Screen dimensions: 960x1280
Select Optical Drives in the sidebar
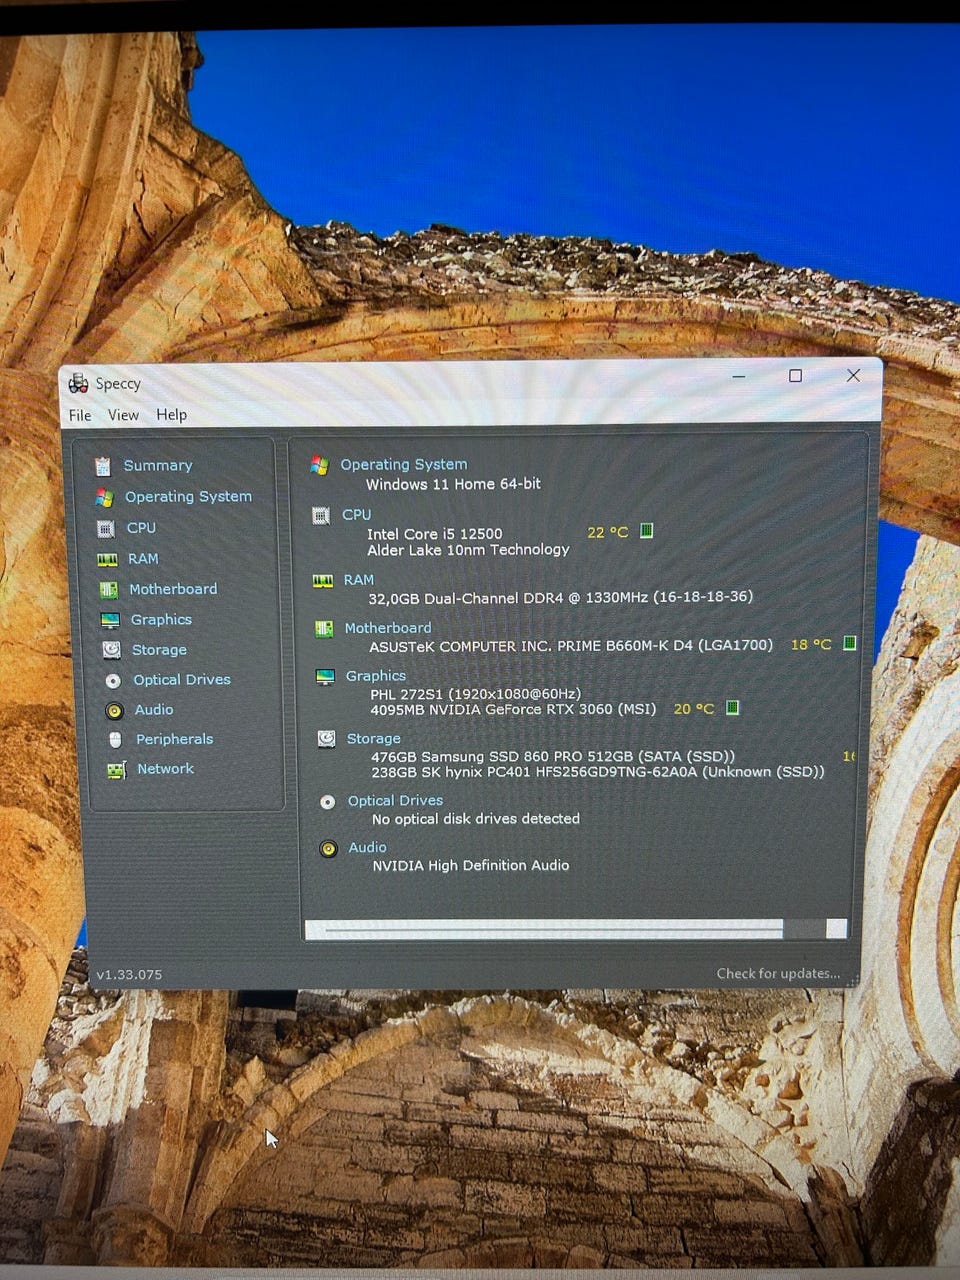[182, 679]
